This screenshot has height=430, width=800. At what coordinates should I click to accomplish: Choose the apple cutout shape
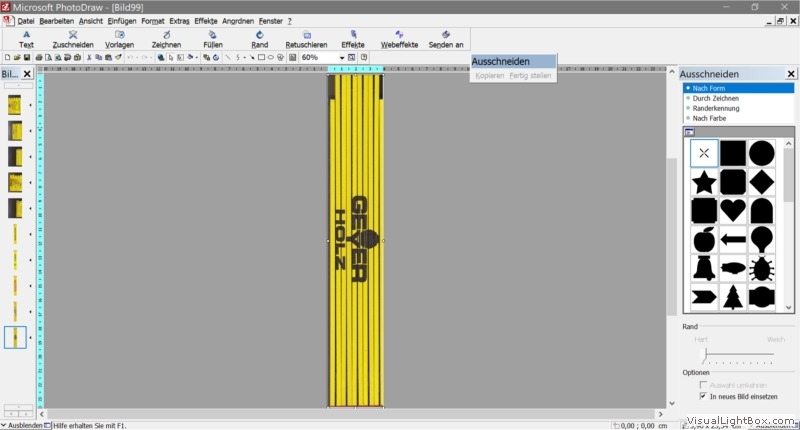pyautogui.click(x=704, y=239)
